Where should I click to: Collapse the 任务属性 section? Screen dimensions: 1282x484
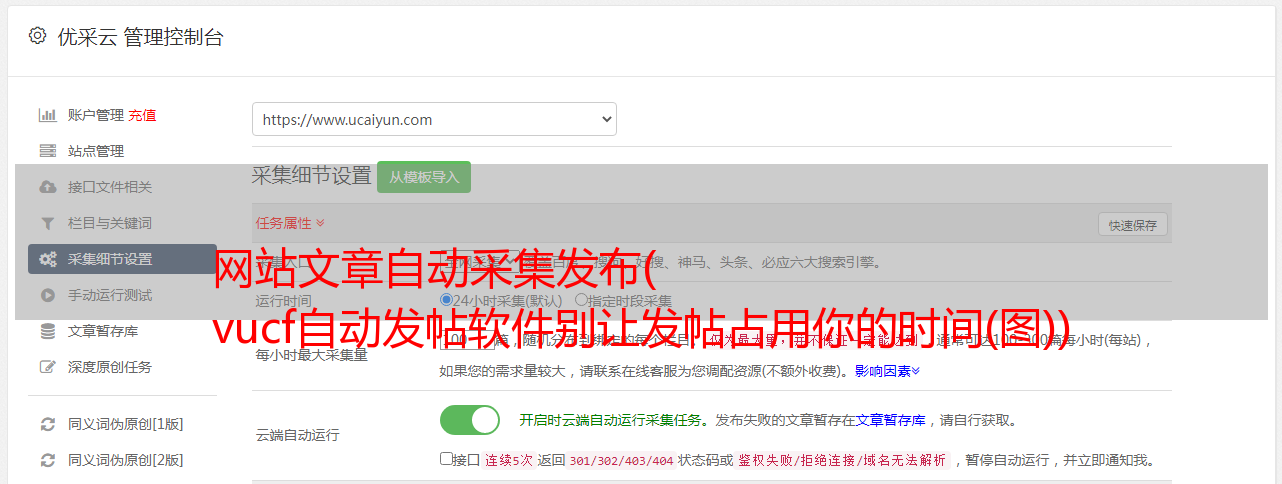[x=290, y=223]
